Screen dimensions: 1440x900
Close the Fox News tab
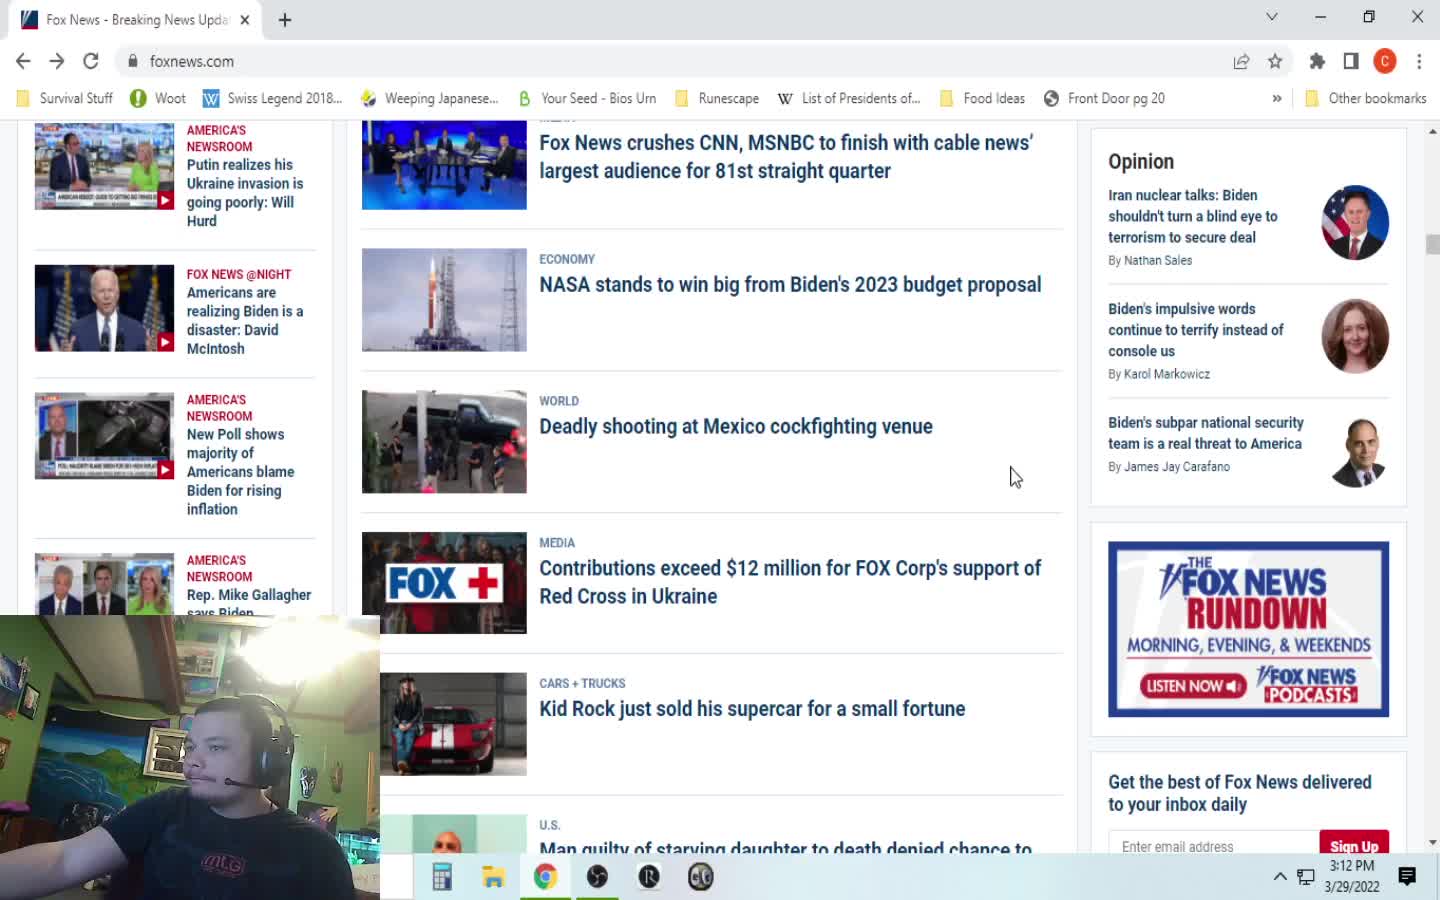[x=245, y=20]
